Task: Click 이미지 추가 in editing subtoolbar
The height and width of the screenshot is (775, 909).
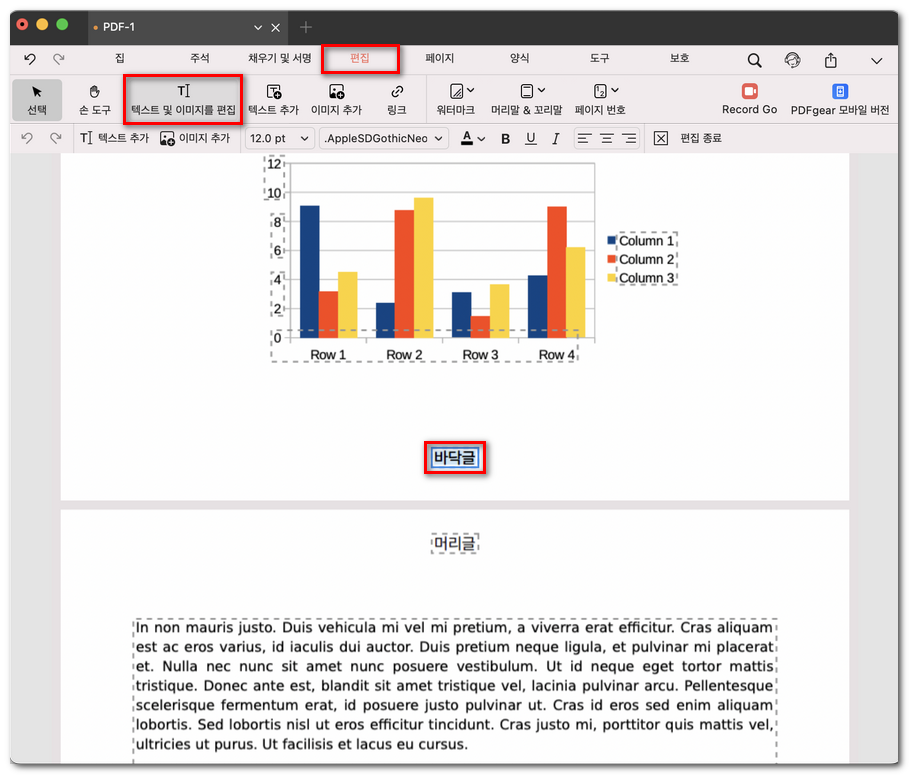Action: tap(195, 138)
